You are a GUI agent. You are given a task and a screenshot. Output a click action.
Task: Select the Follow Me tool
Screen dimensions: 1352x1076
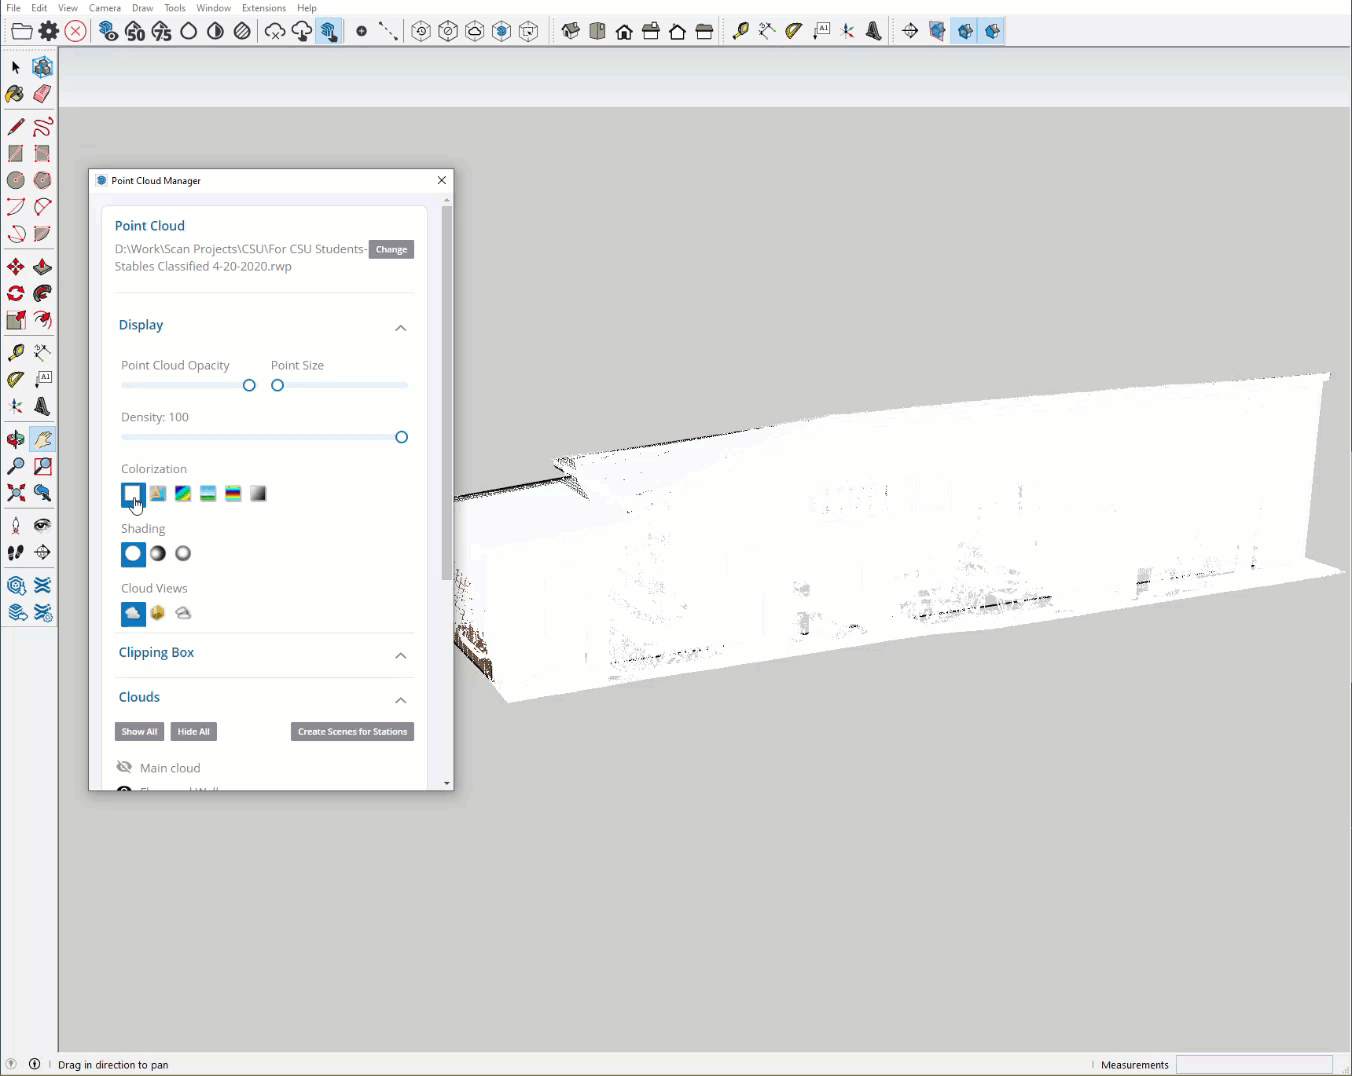coord(42,293)
